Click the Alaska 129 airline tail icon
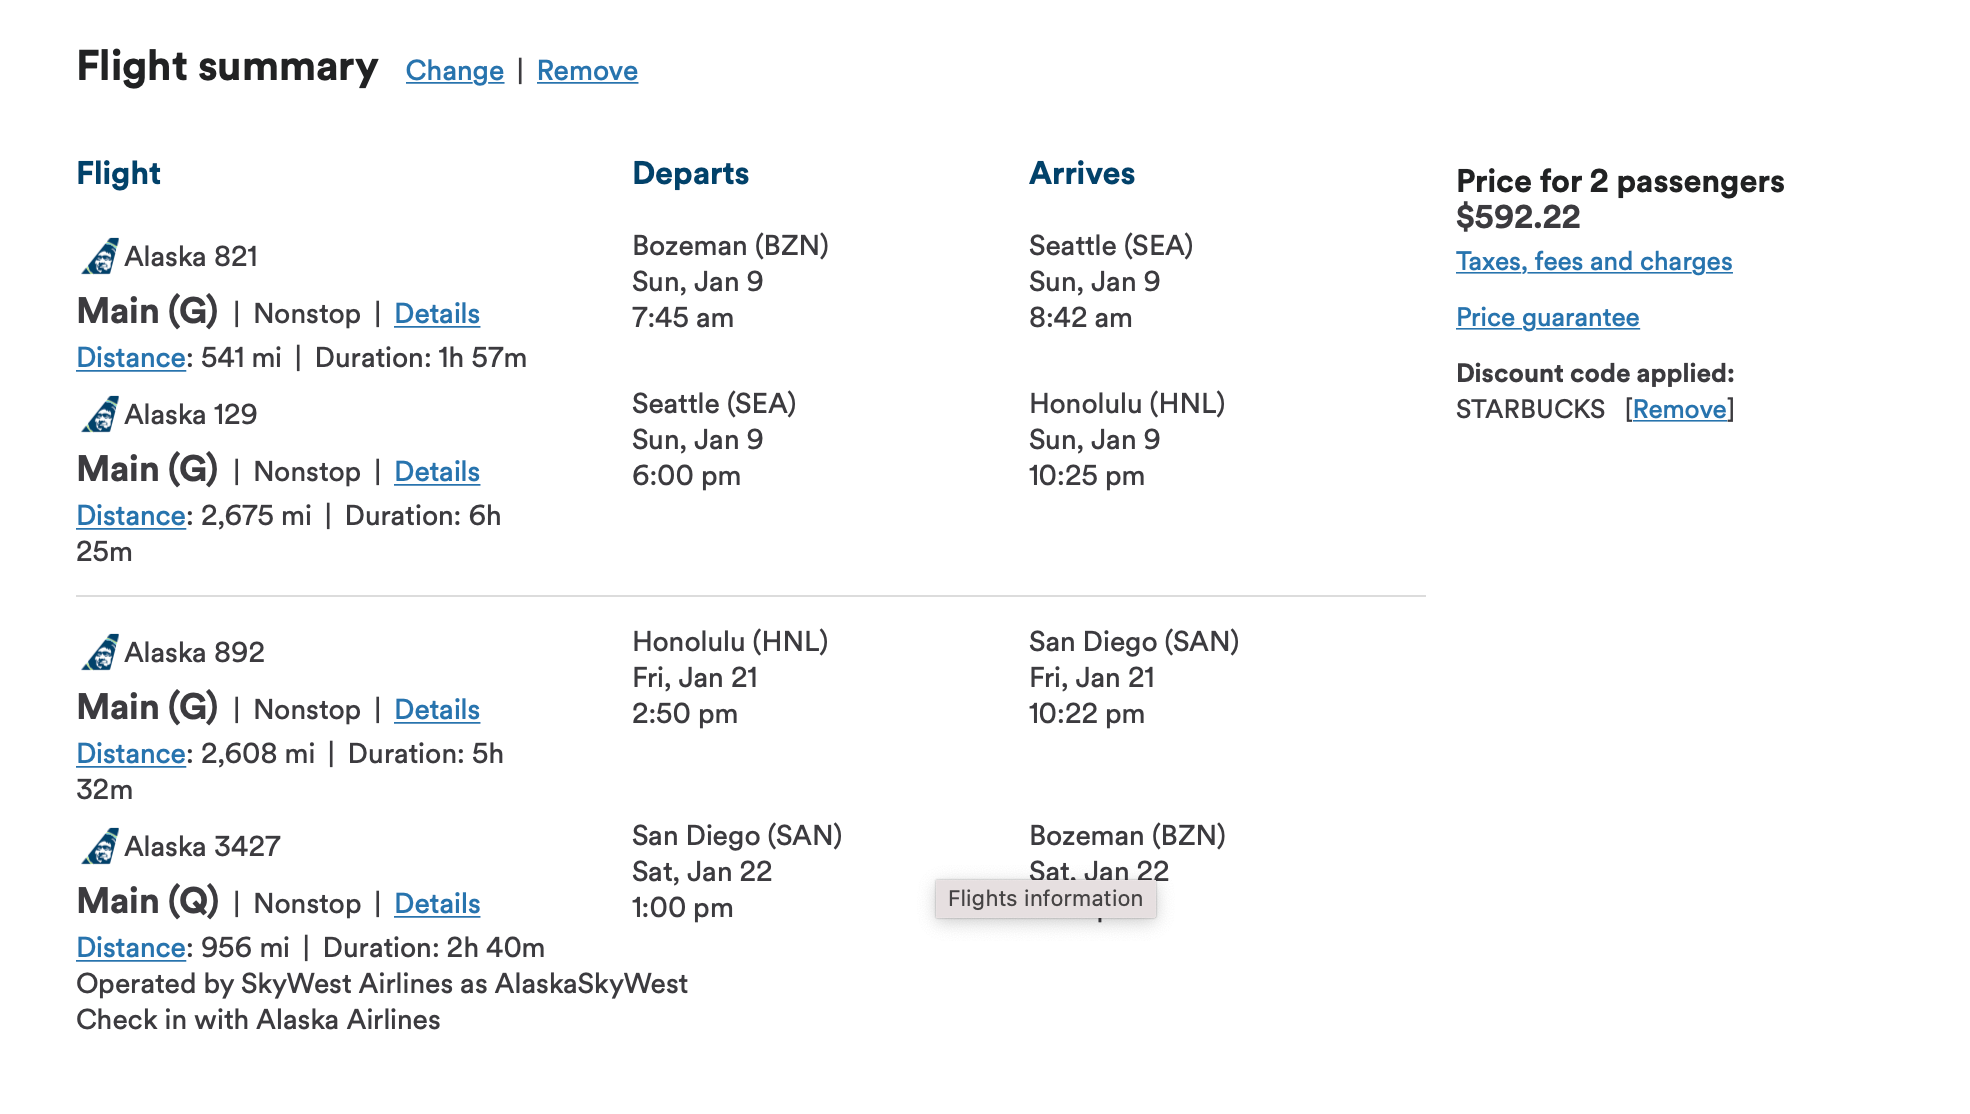Viewport: 1970px width, 1114px height. (99, 414)
